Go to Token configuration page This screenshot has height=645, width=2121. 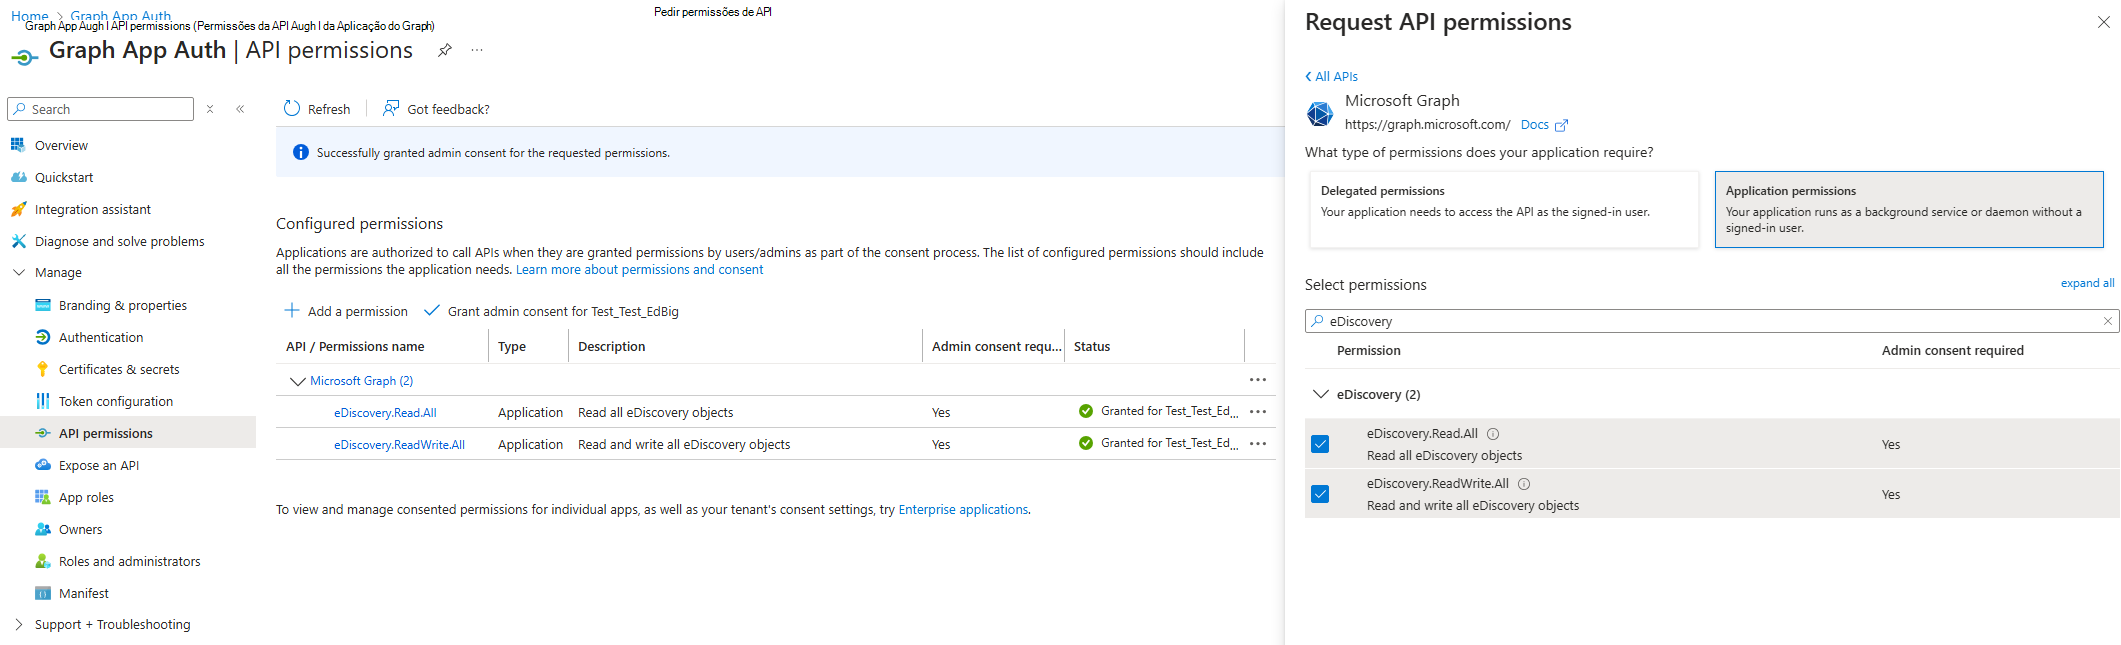pyautogui.click(x=116, y=401)
